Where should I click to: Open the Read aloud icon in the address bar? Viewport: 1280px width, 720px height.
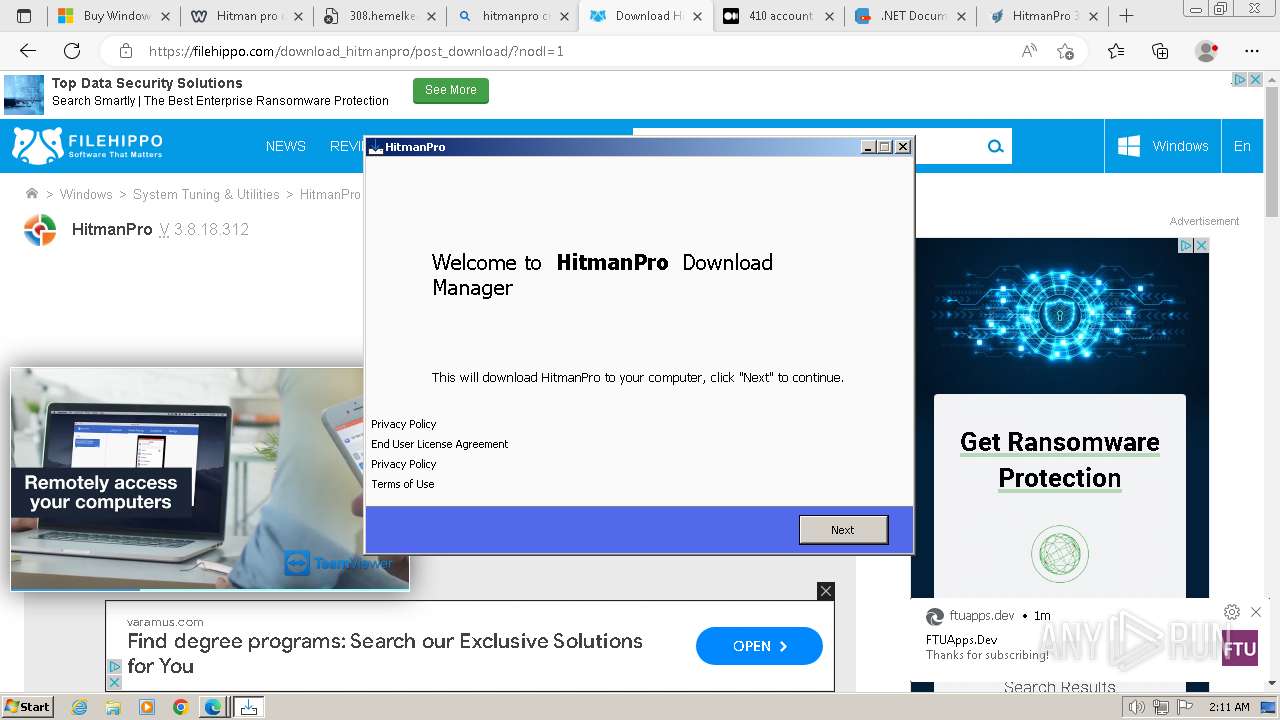pyautogui.click(x=1029, y=51)
